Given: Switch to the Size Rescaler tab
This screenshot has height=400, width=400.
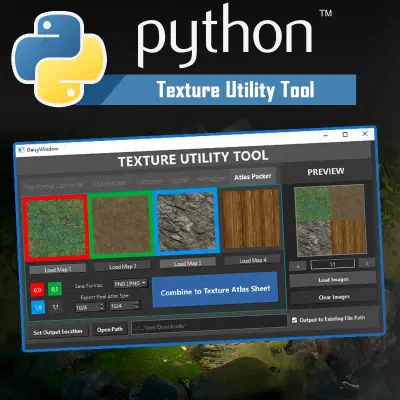Looking at the screenshot, I should click(x=110, y=183).
